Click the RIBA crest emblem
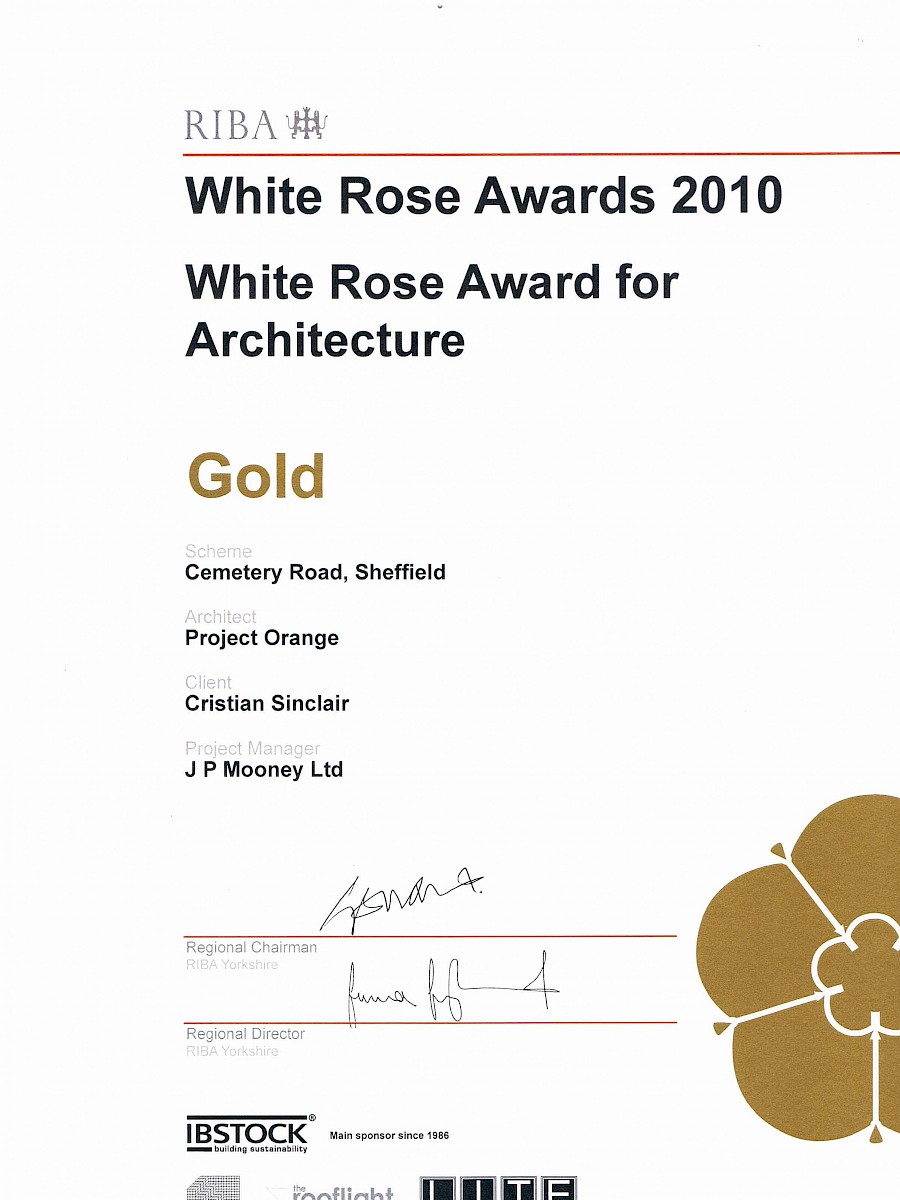This screenshot has width=900, height=1200. coord(306,125)
